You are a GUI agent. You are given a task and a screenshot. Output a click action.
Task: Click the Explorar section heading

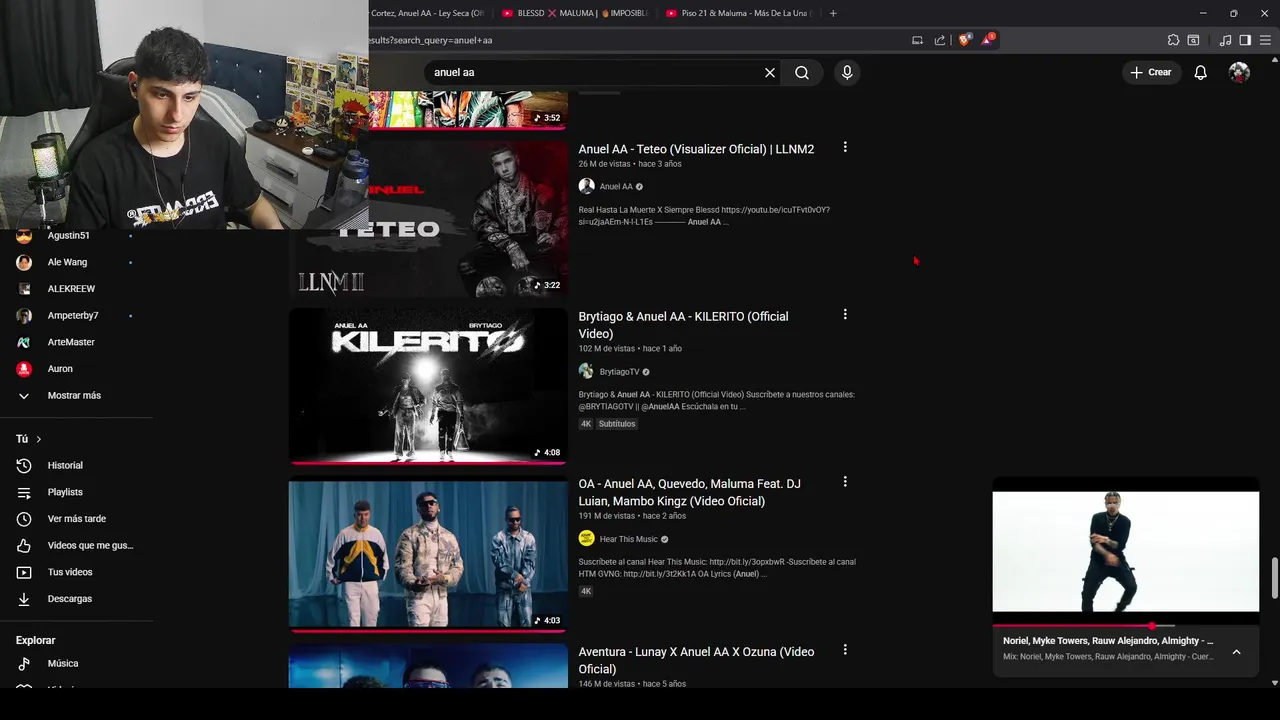point(35,640)
